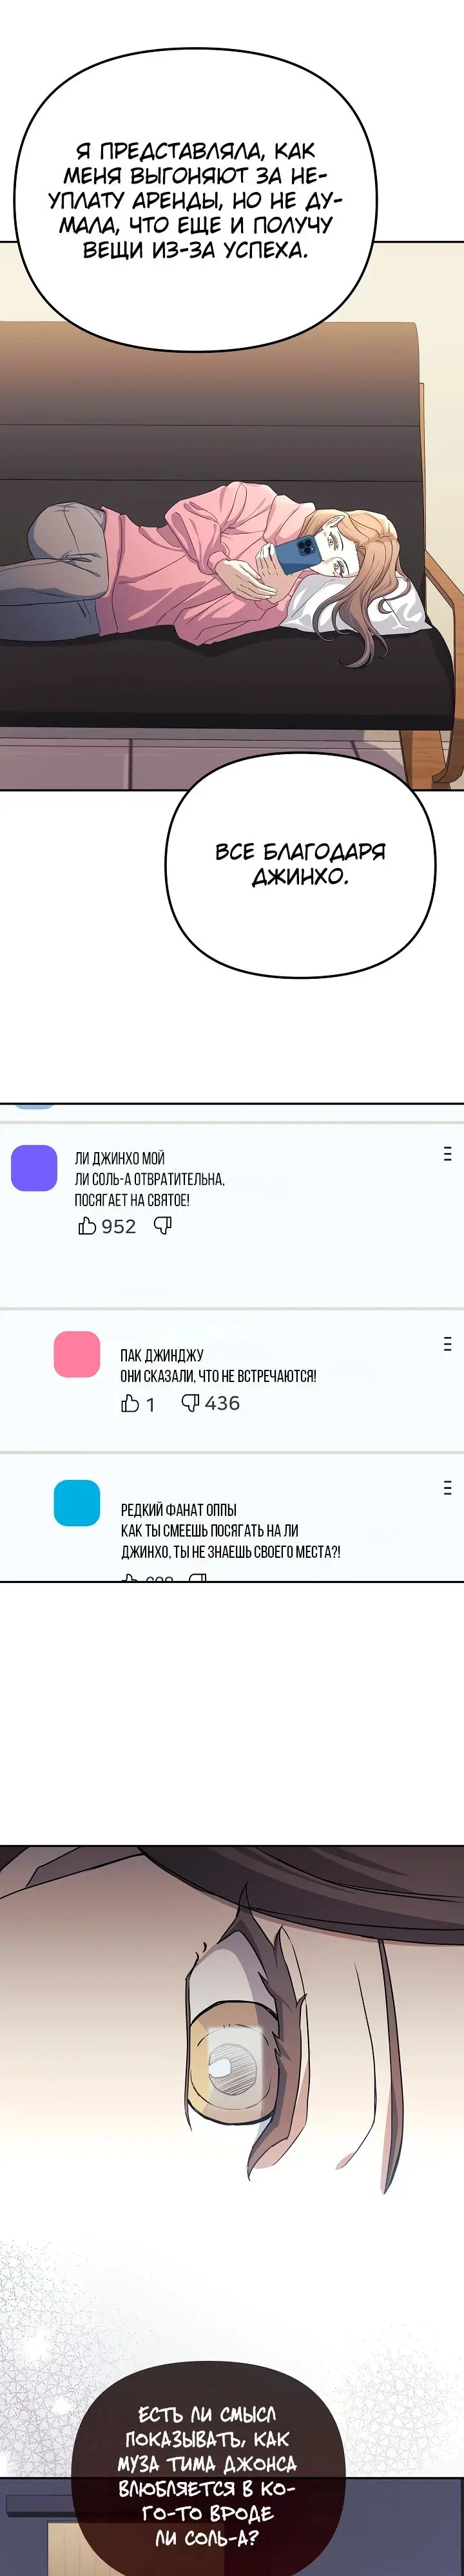Viewport: 464px width, 2576px height.
Task: Click the blue phone the girl holds
Action: pos(297,554)
